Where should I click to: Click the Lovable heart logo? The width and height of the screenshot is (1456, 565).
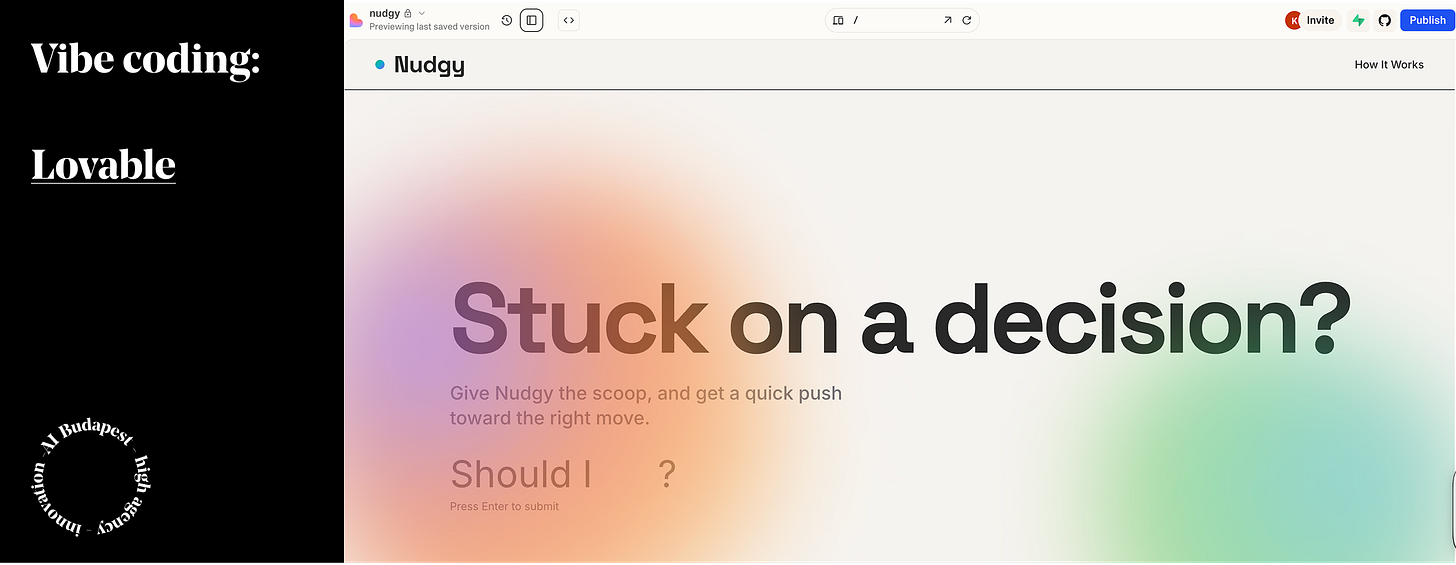point(356,20)
